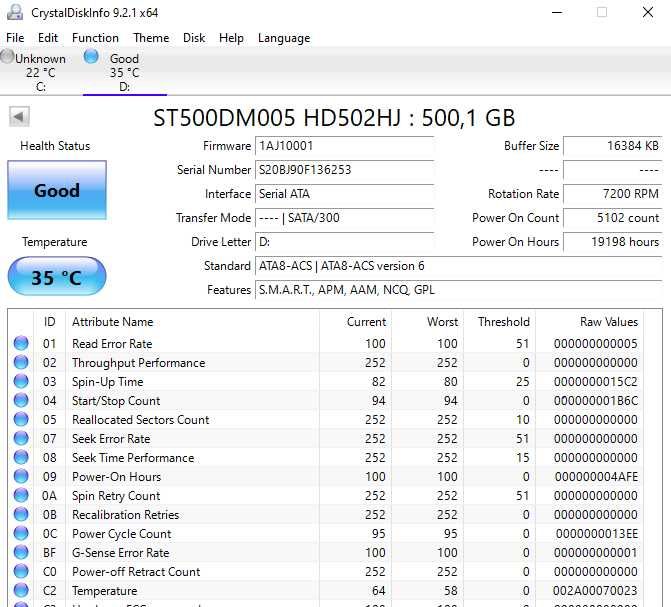This screenshot has width=671, height=607.
Task: Open the Language menu
Action: tap(284, 38)
